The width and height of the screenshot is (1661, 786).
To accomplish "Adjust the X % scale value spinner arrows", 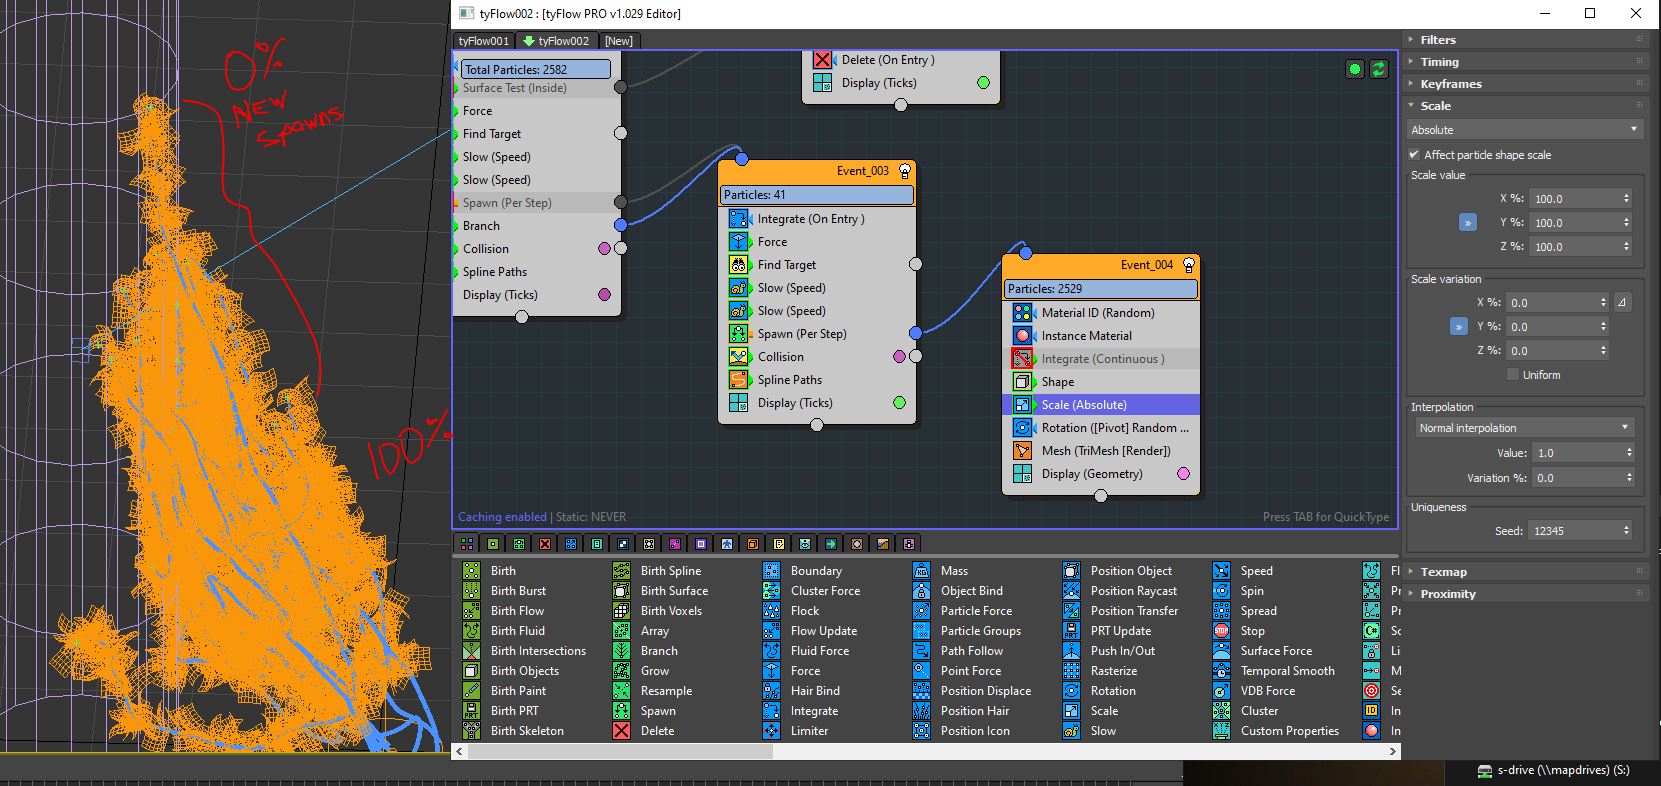I will 1626,199.
